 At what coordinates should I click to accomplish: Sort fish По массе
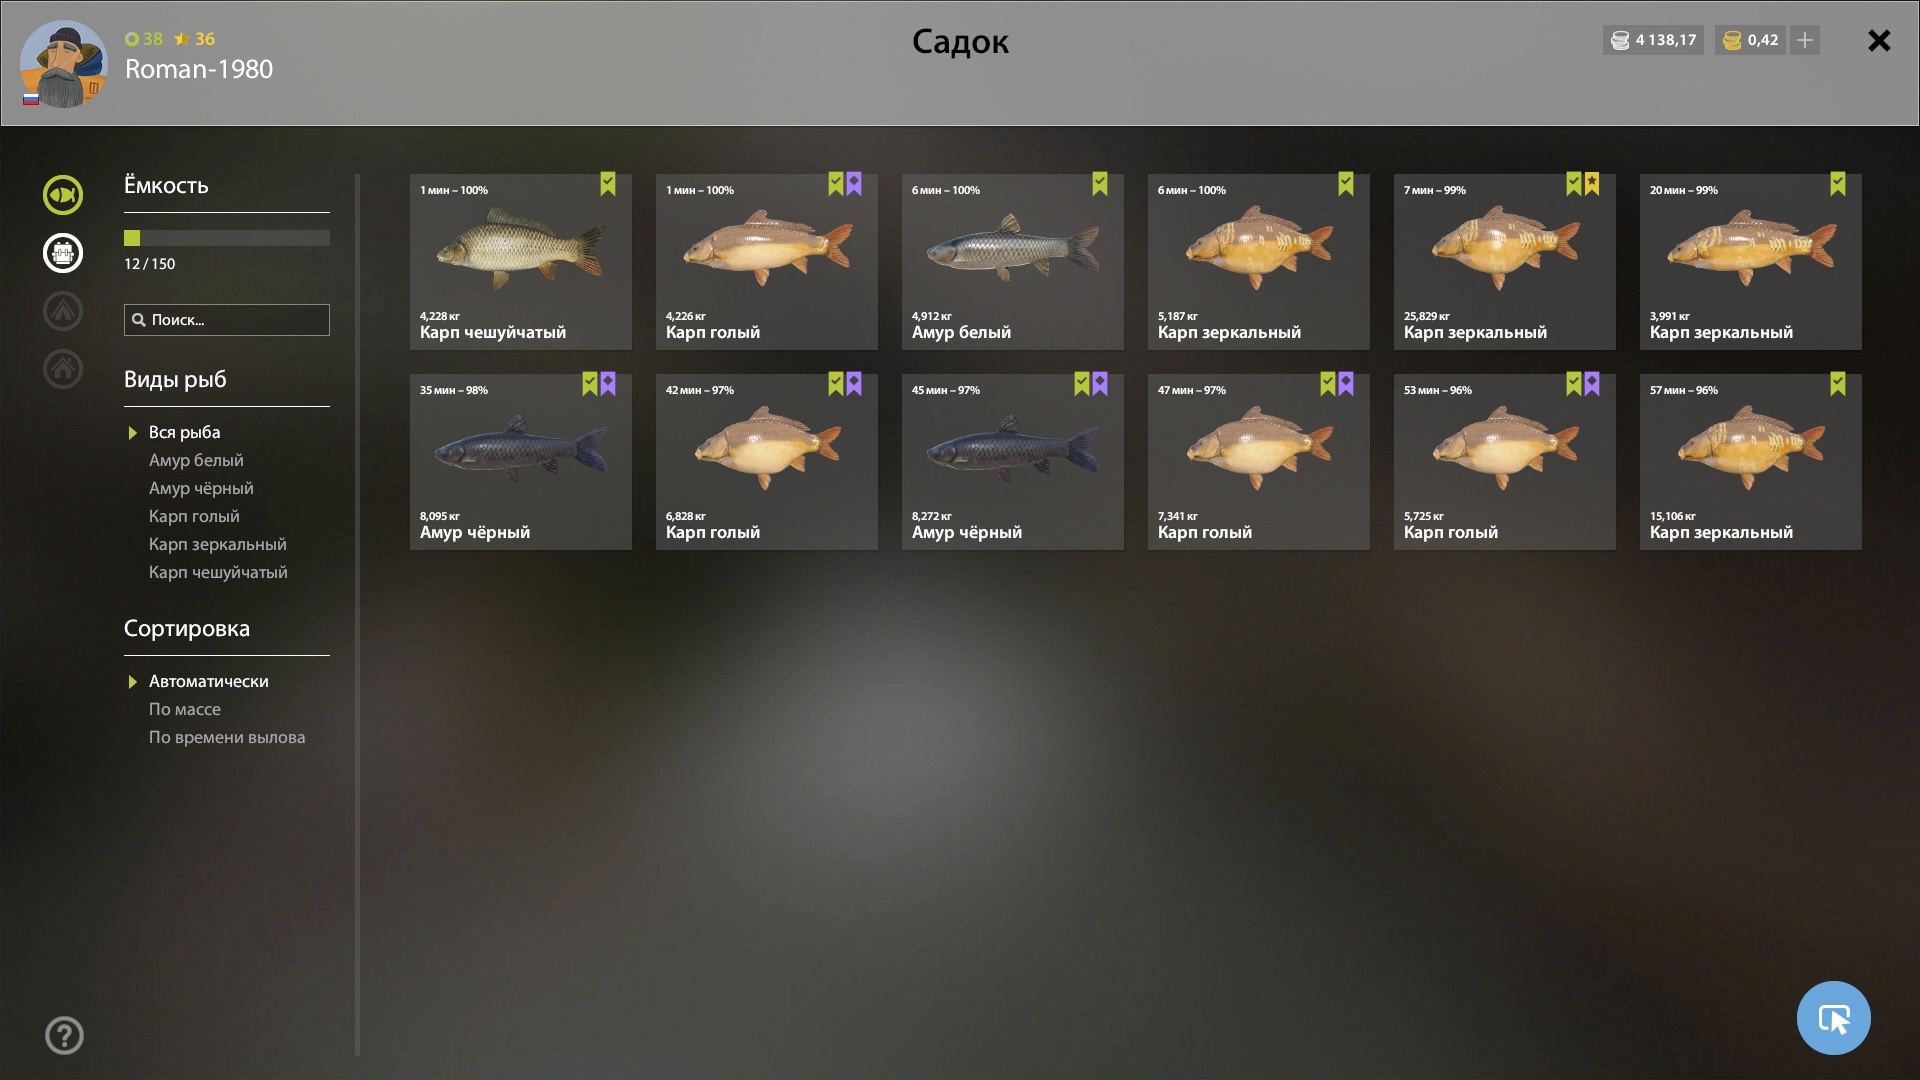click(185, 709)
